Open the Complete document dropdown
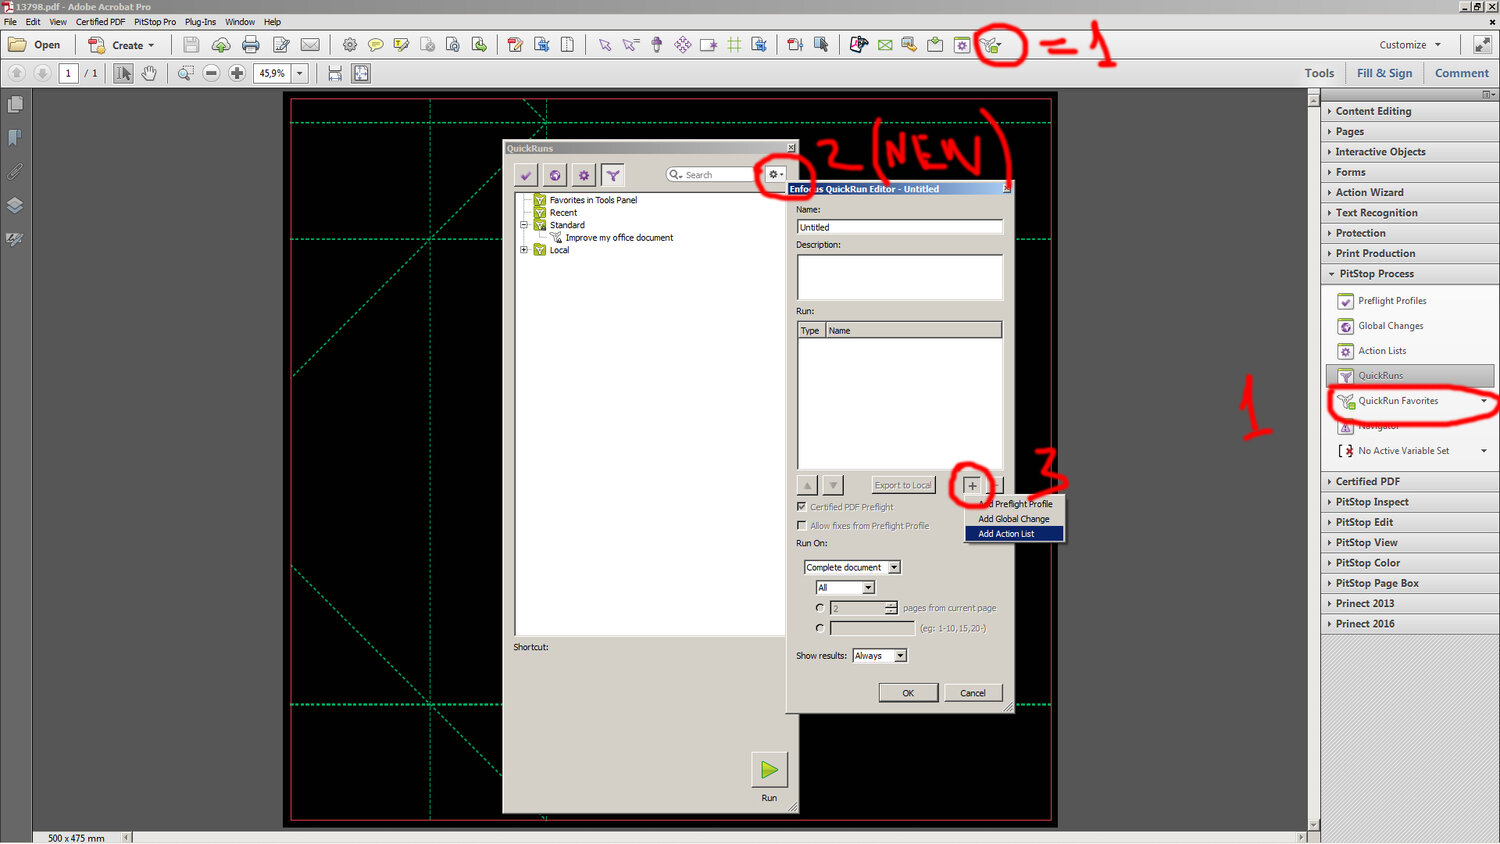1500x844 pixels. (x=852, y=567)
